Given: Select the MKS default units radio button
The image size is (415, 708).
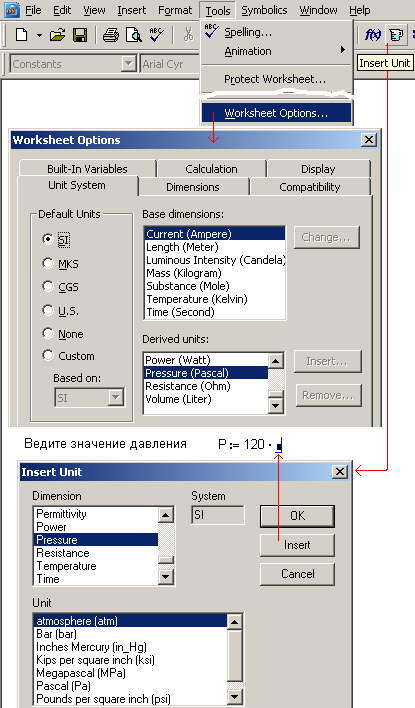Looking at the screenshot, I should pos(48,263).
